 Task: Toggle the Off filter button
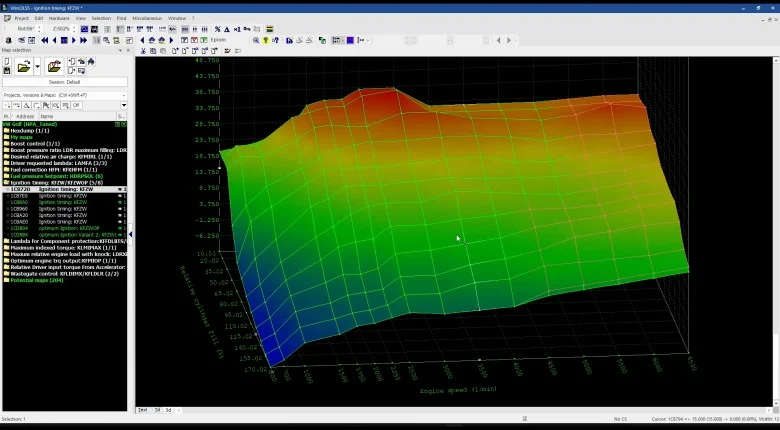coord(76,105)
